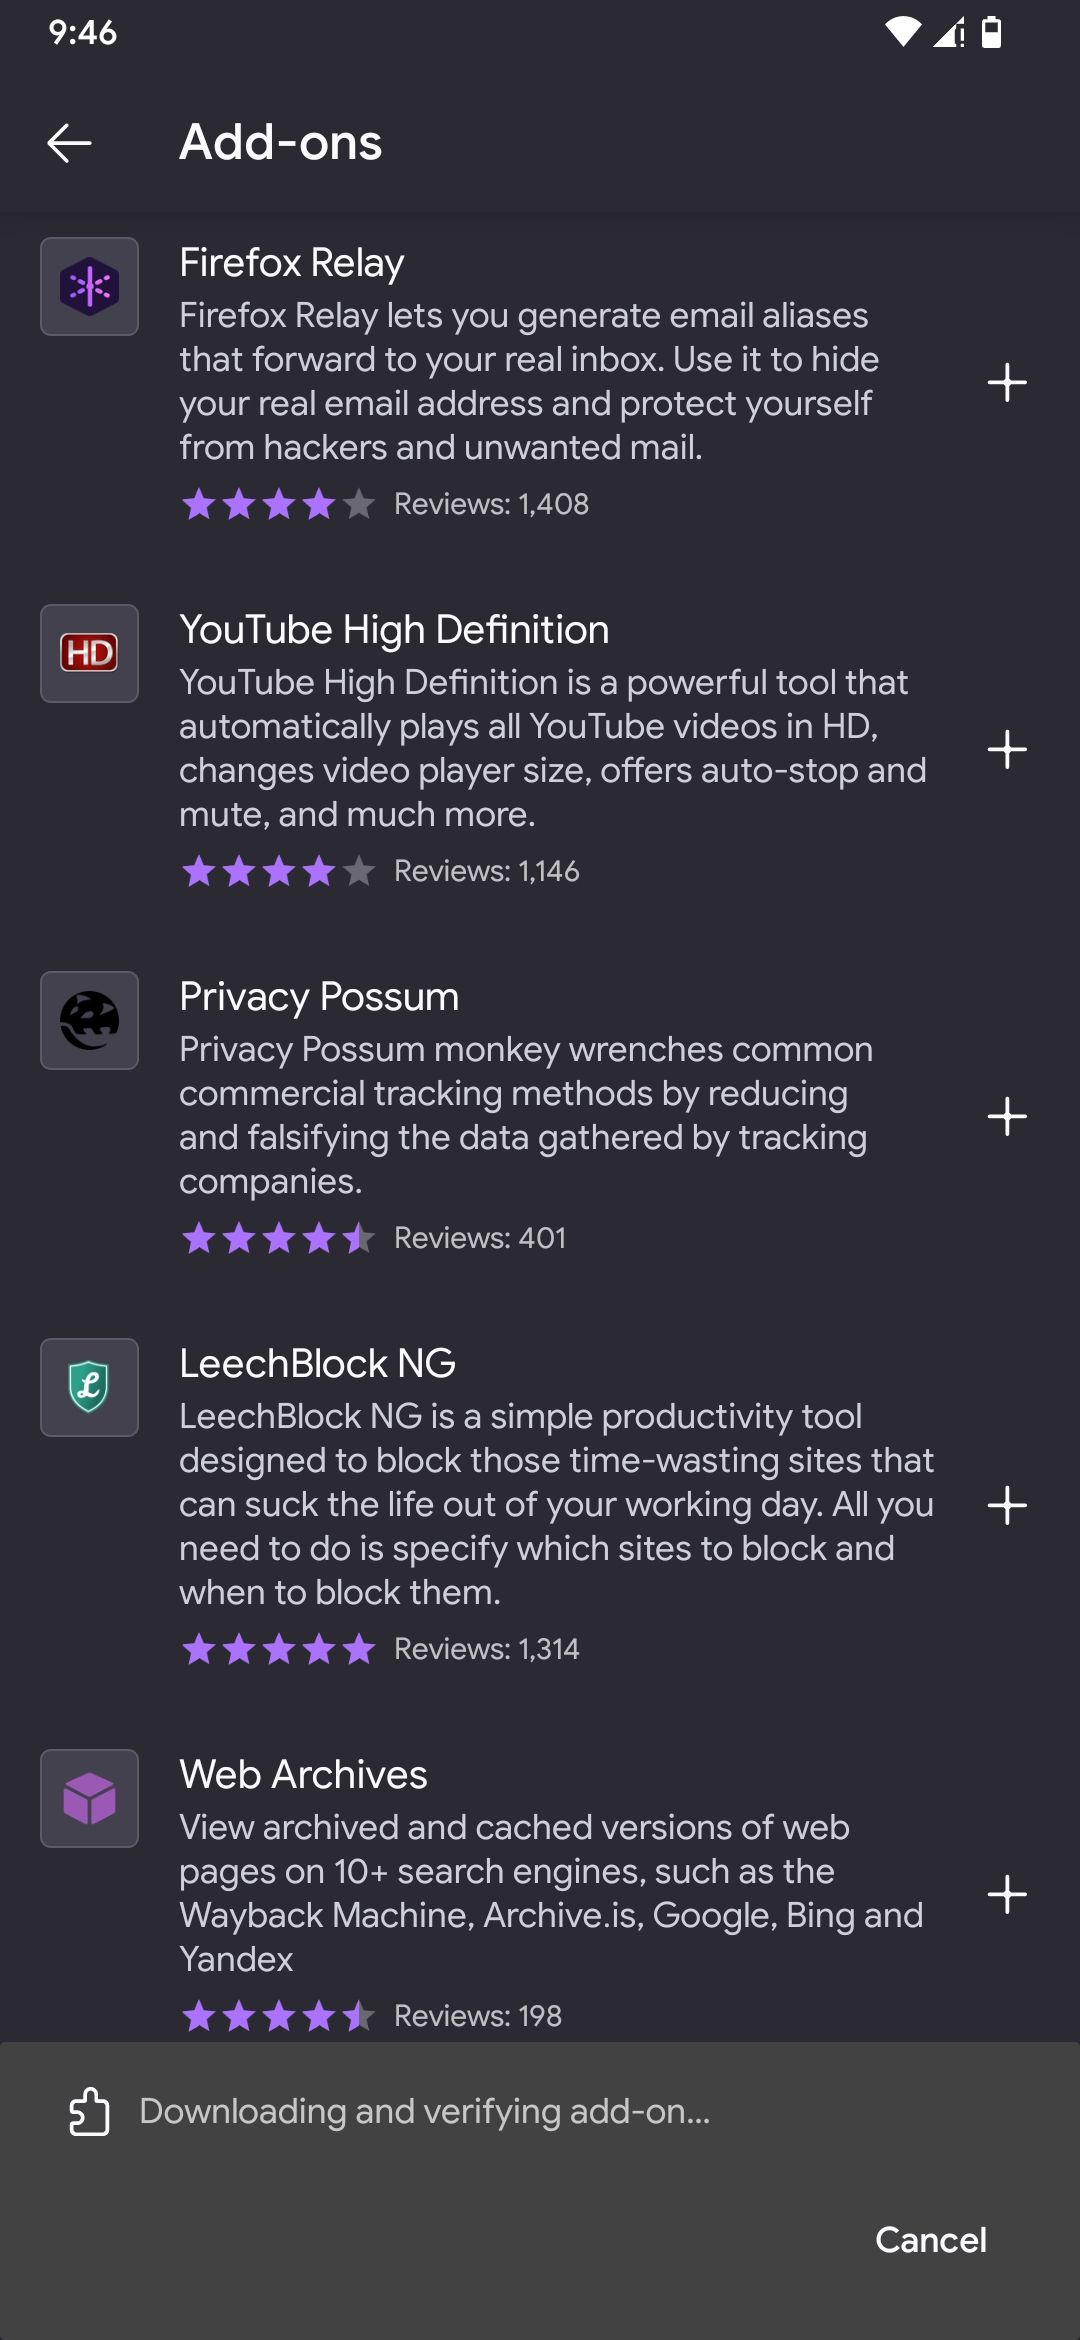Install Web Archives via plus icon

click(1006, 1895)
